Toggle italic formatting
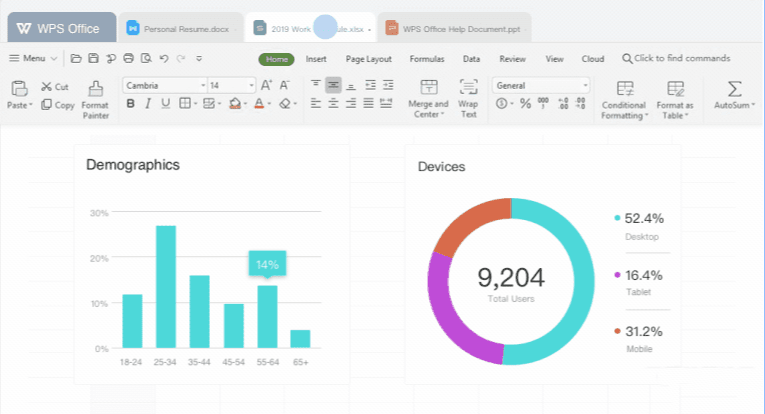 tap(148, 104)
